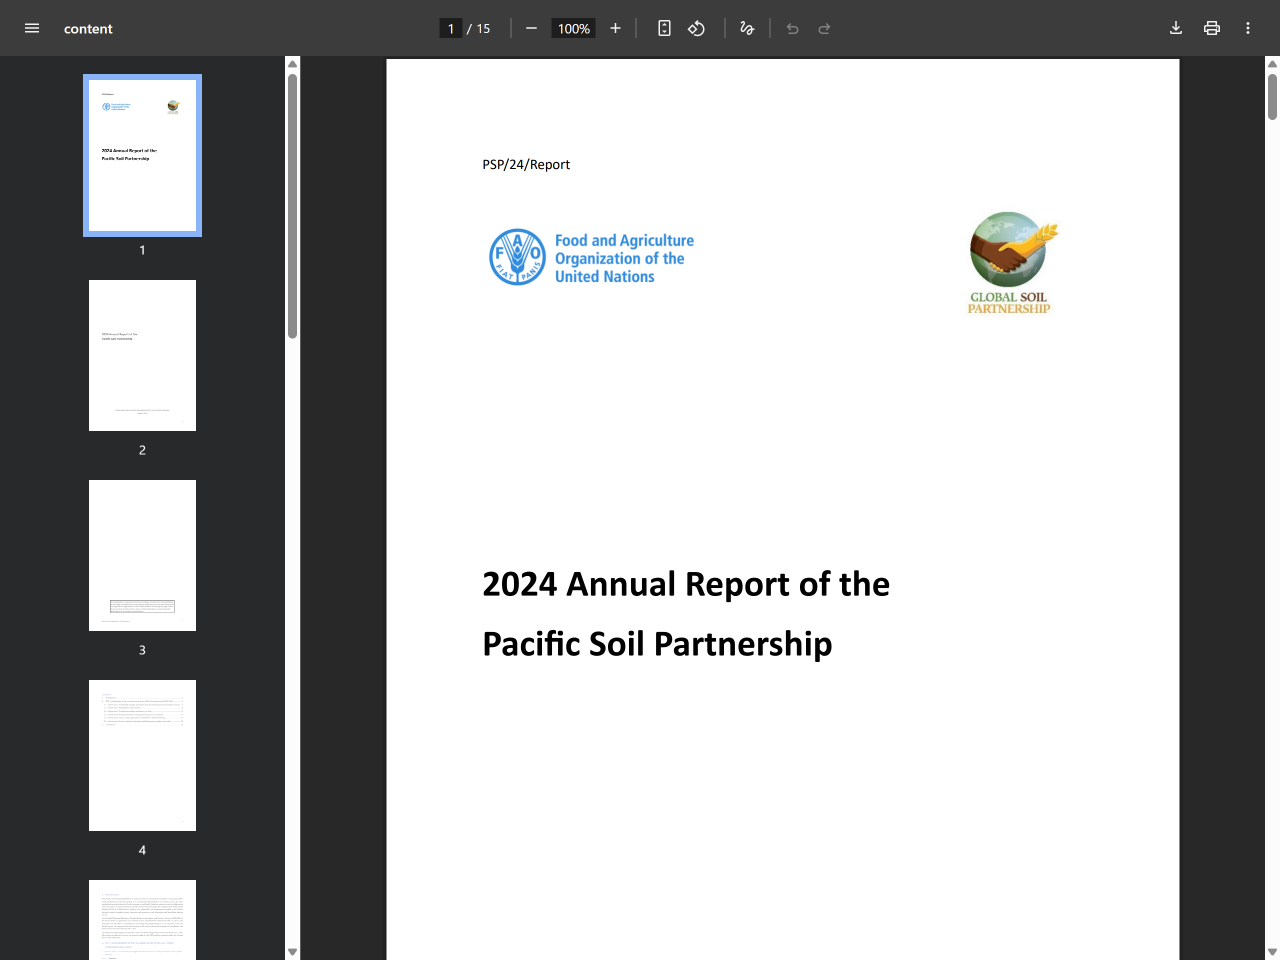
Task: Click the thumbnail panel scroll down arrow
Action: point(292,952)
